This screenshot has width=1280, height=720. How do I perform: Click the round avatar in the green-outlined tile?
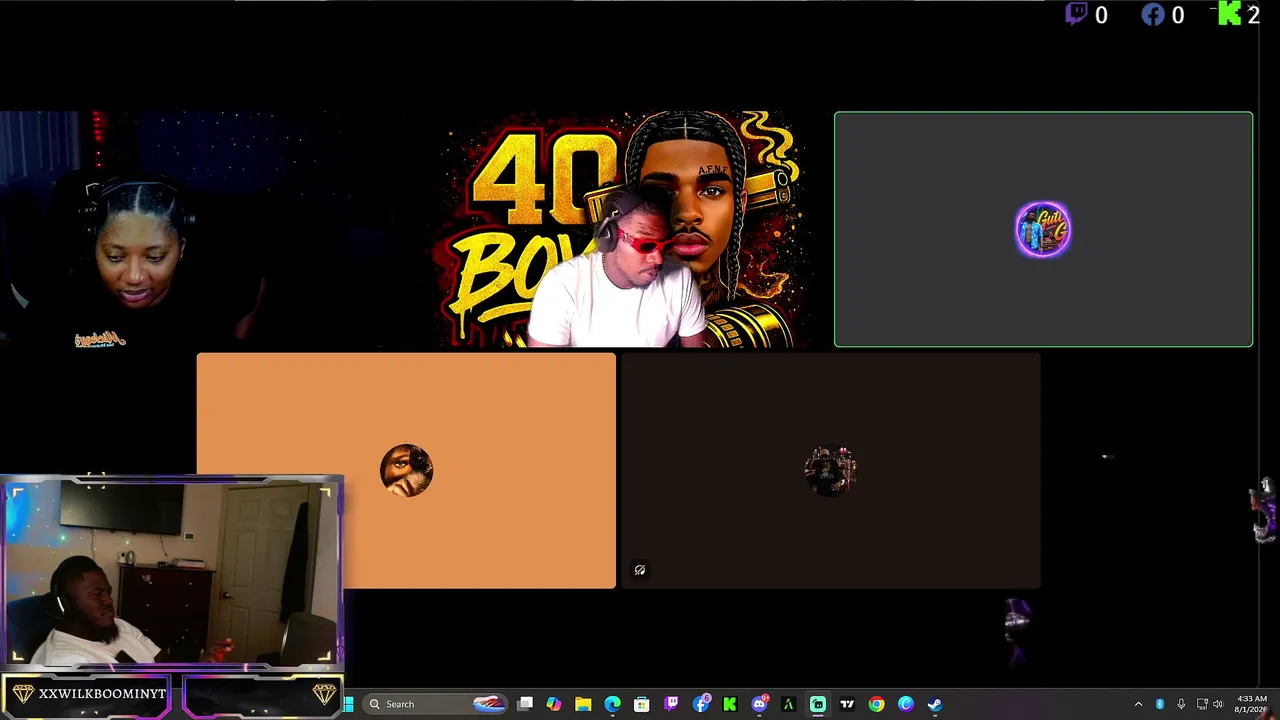[1043, 229]
